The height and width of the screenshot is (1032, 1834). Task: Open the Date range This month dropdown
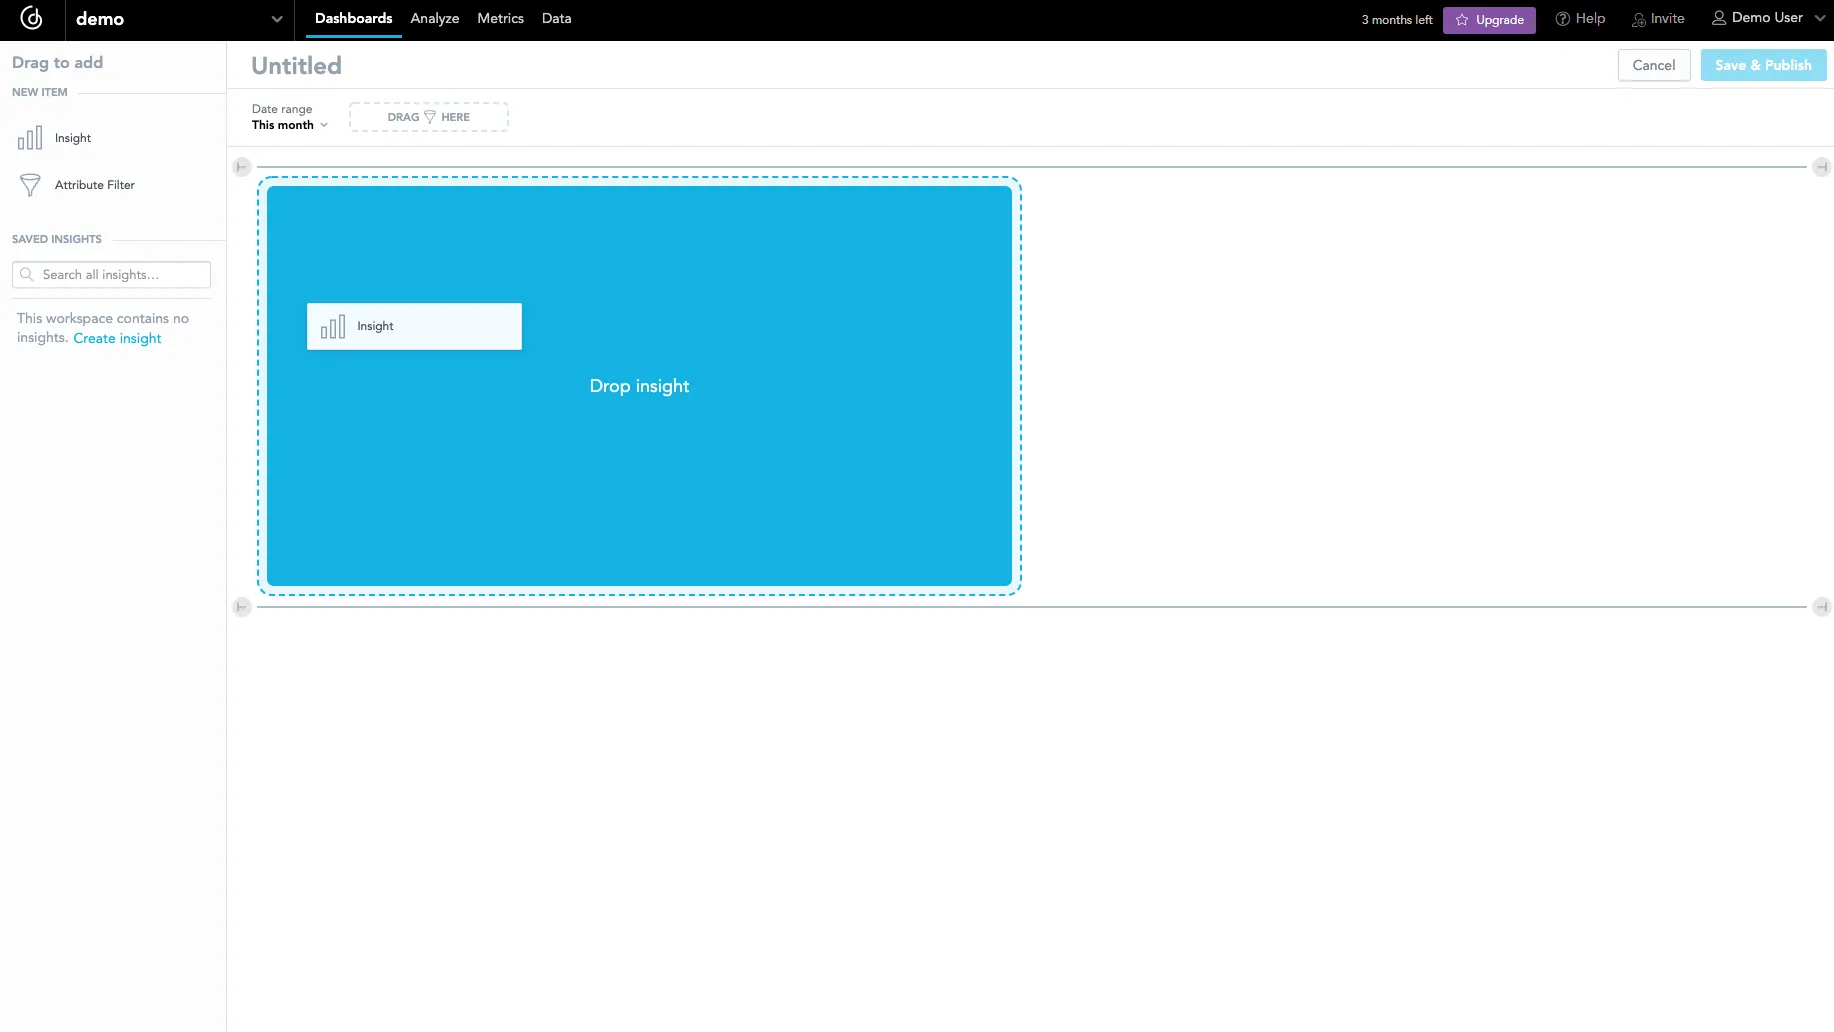[289, 117]
